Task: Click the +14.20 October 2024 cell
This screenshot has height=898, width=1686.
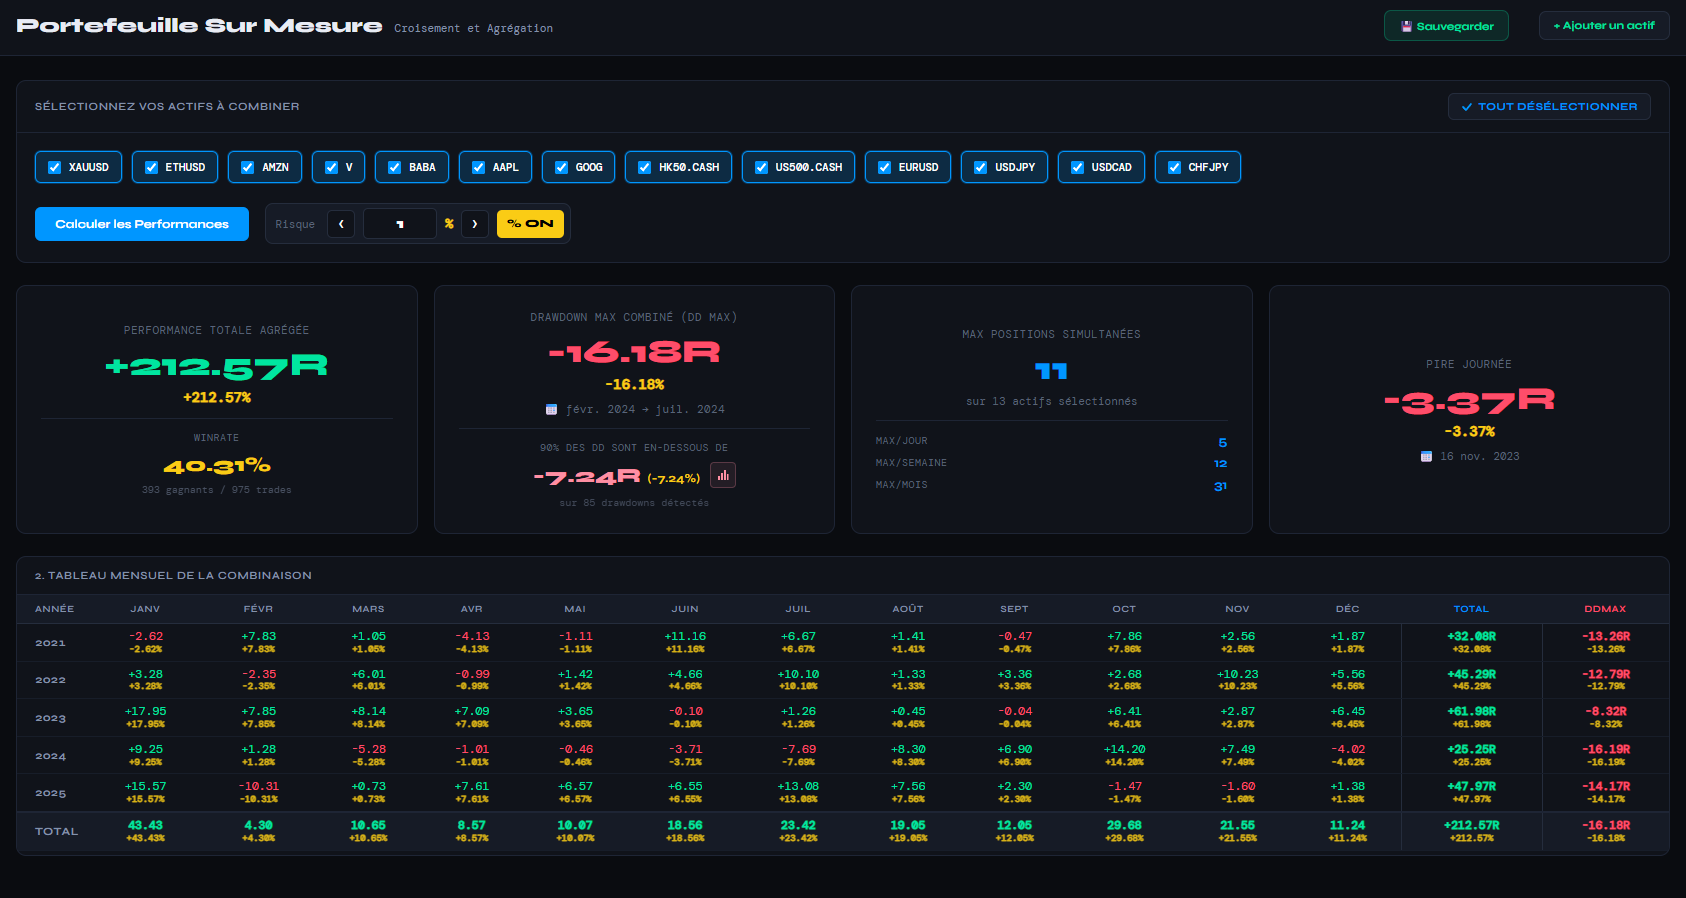Action: click(x=1124, y=749)
